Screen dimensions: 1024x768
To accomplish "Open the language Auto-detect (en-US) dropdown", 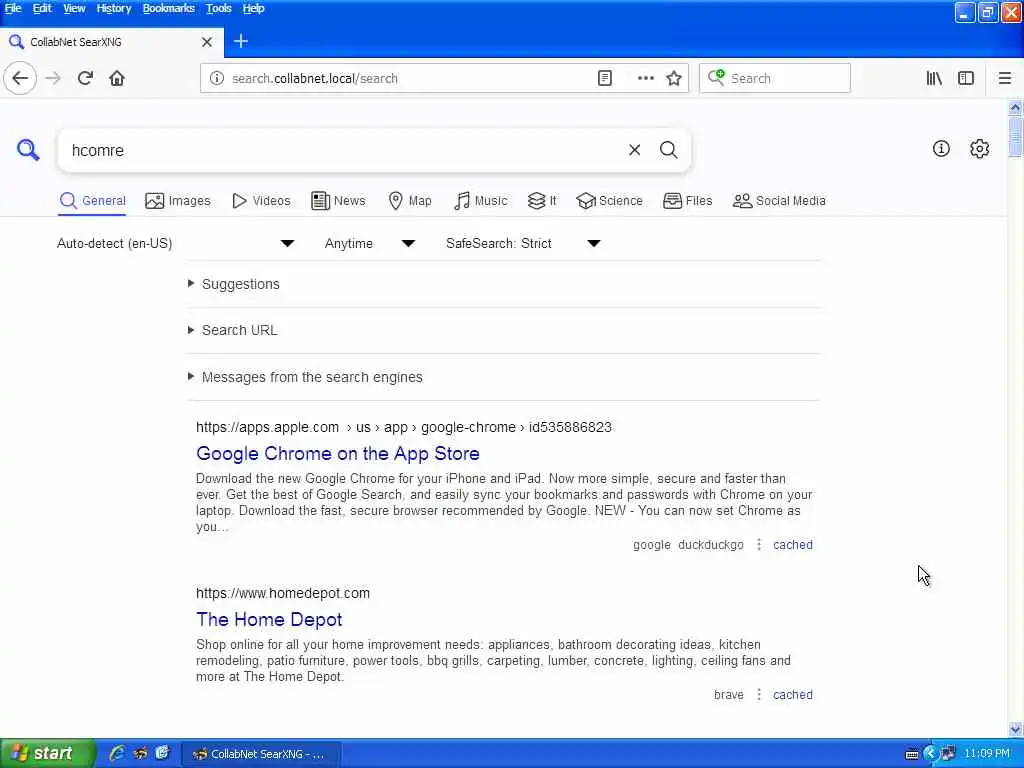I will (x=176, y=244).
